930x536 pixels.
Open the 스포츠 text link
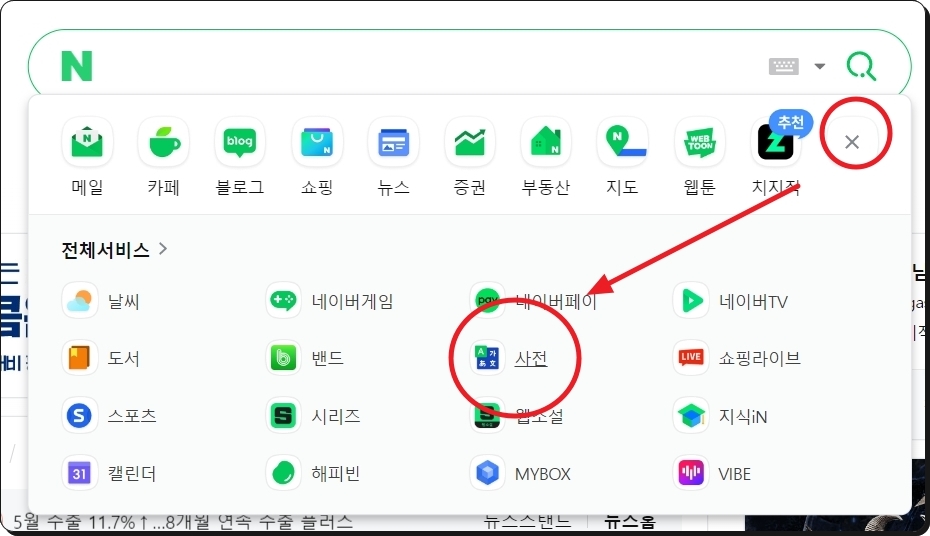coord(132,416)
